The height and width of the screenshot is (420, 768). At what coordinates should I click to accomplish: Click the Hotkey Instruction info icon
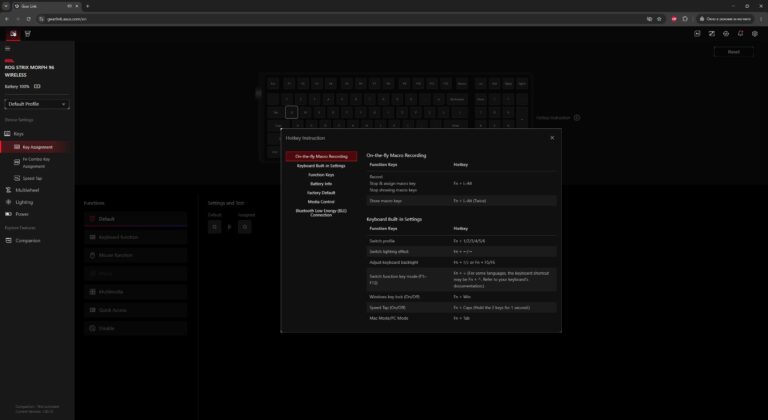[x=577, y=118]
